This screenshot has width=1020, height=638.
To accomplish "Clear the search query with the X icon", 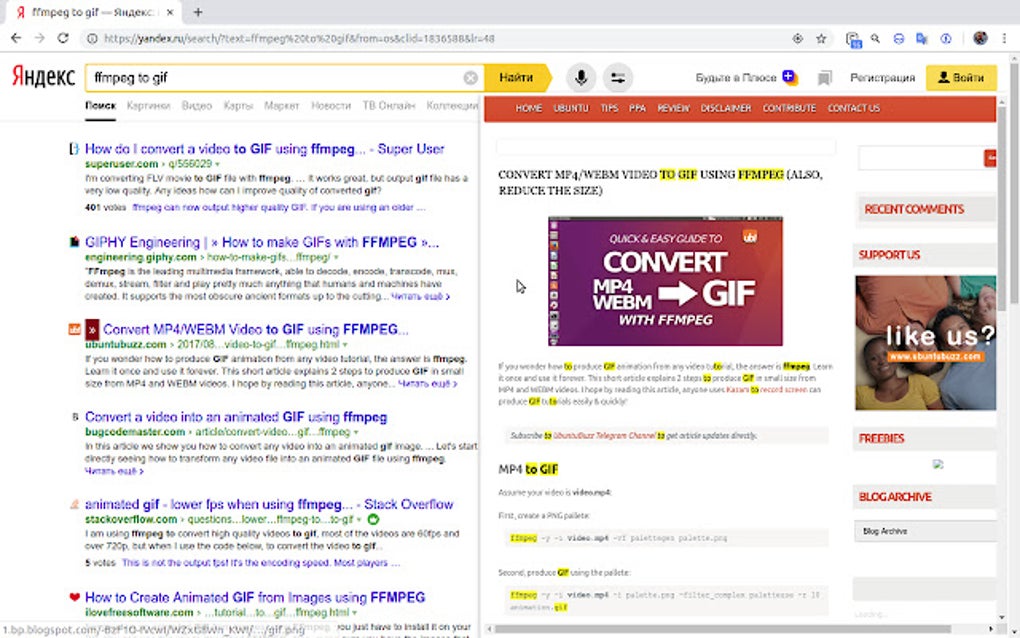I will 470,77.
